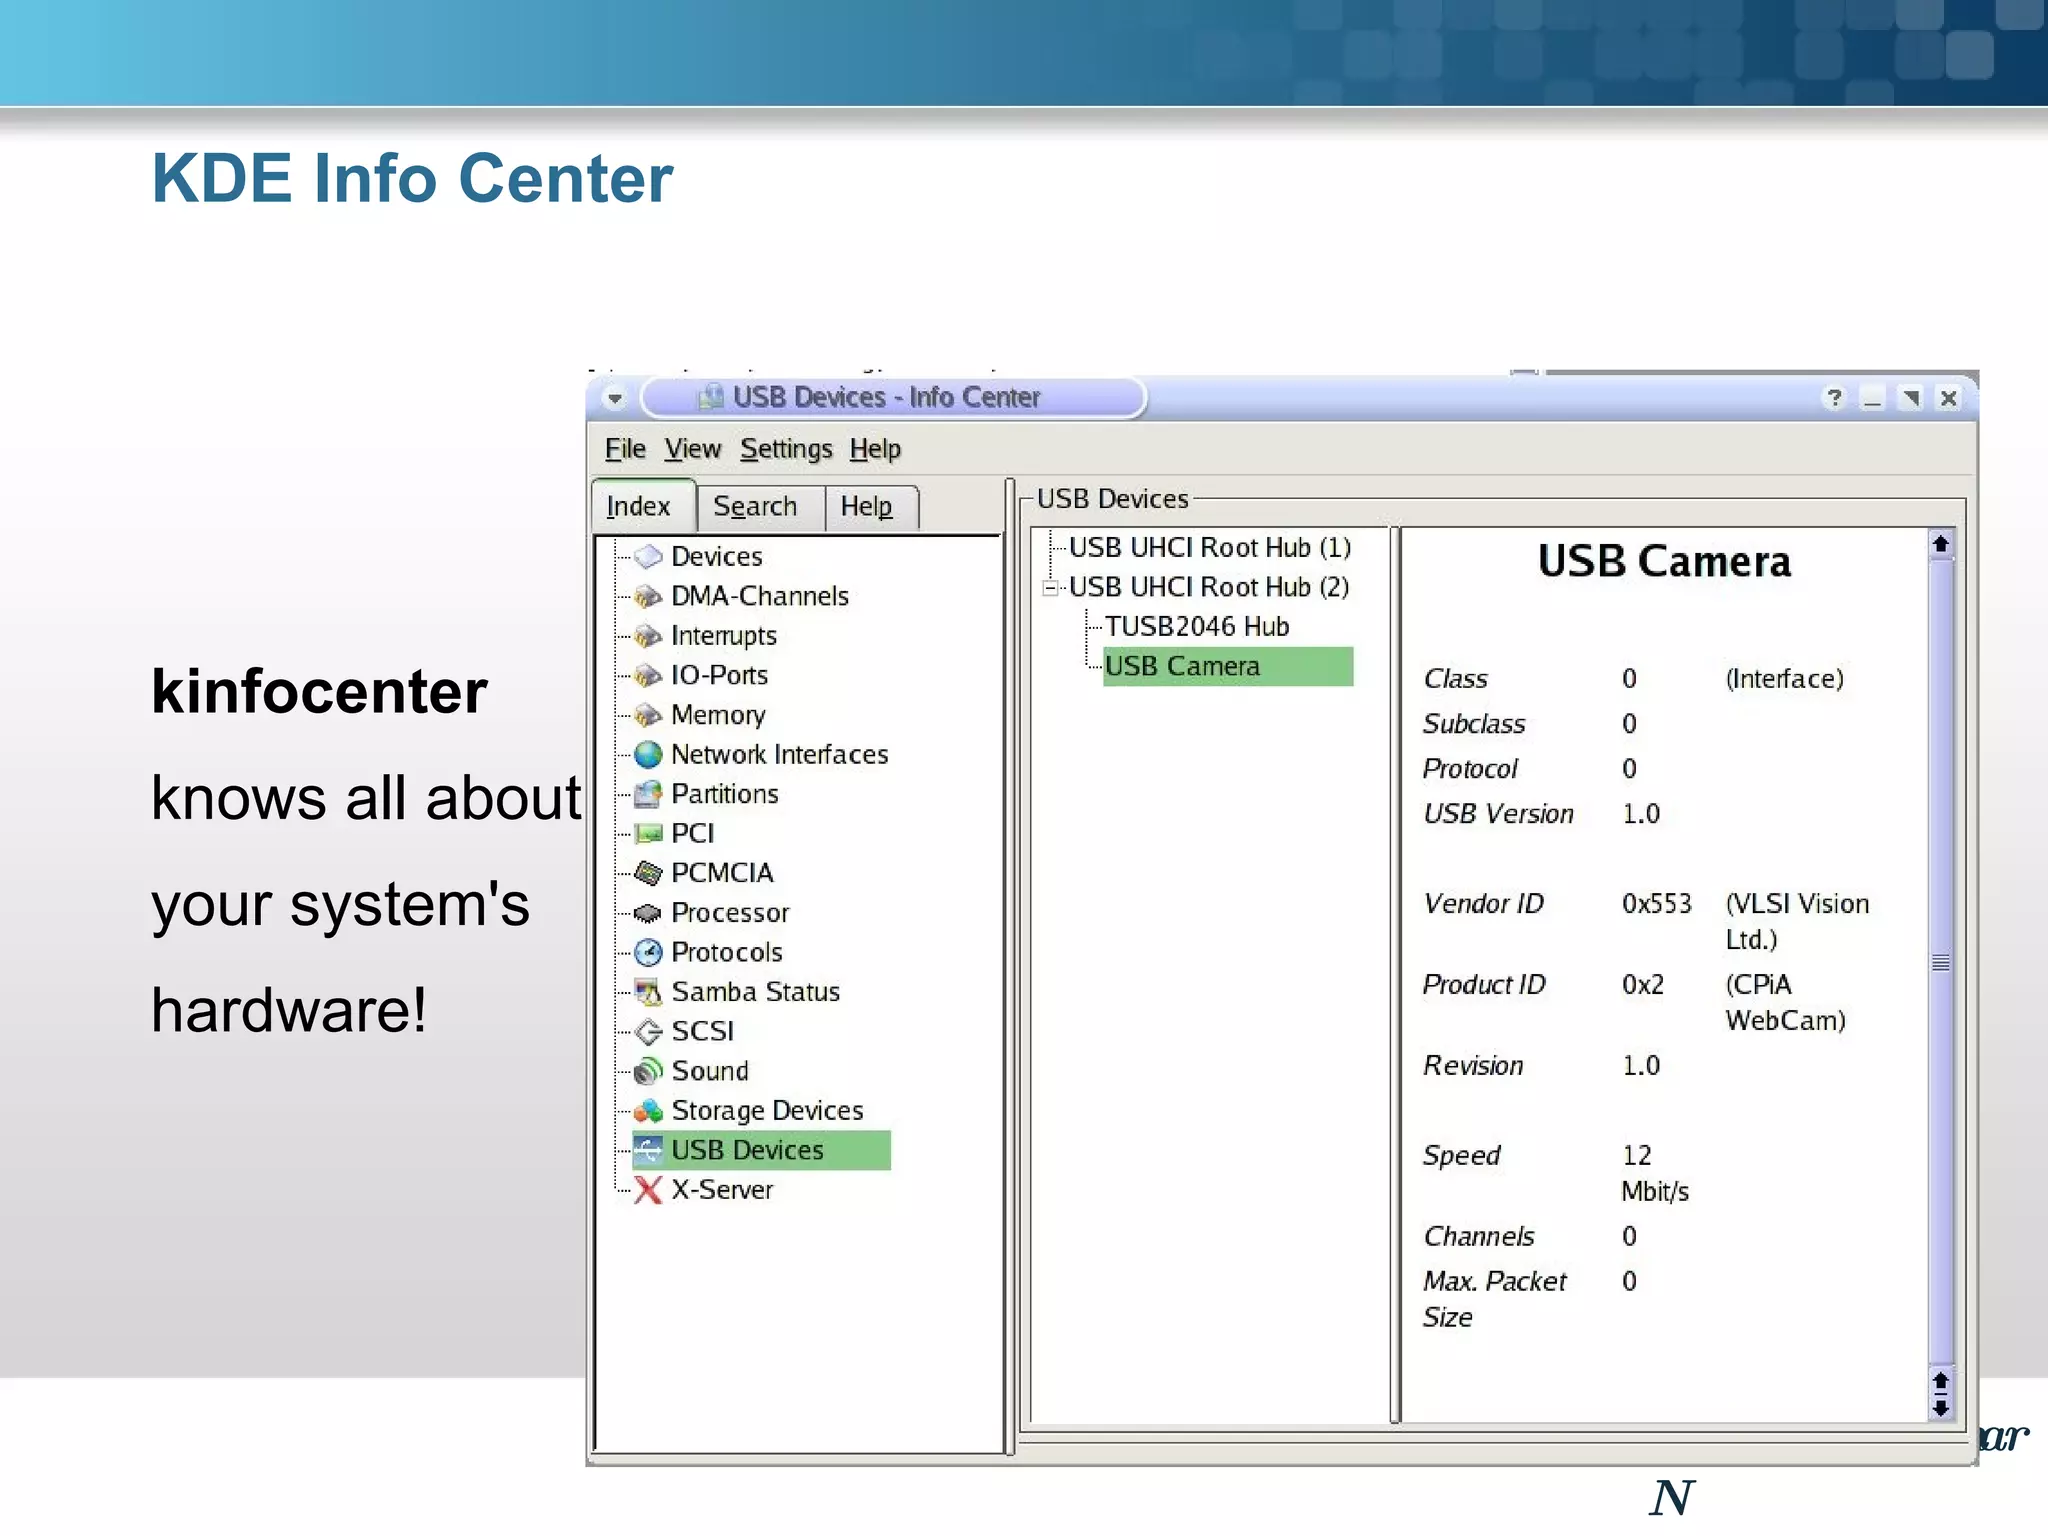2048x1536 pixels.
Task: Click the splitter handle between index and content
Action: (x=1010, y=966)
